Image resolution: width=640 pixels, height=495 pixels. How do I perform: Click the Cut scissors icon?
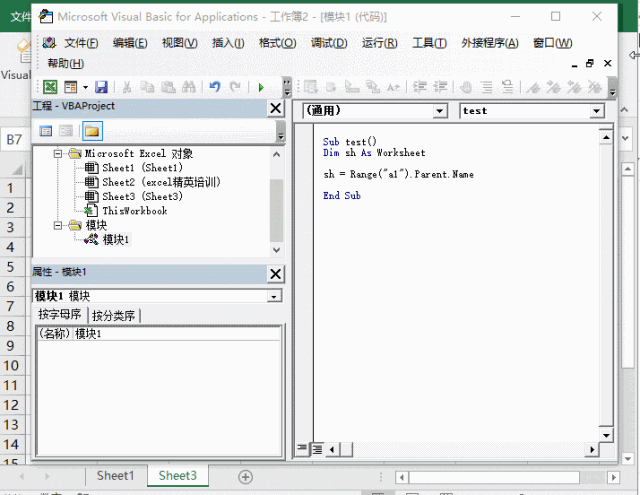point(127,87)
